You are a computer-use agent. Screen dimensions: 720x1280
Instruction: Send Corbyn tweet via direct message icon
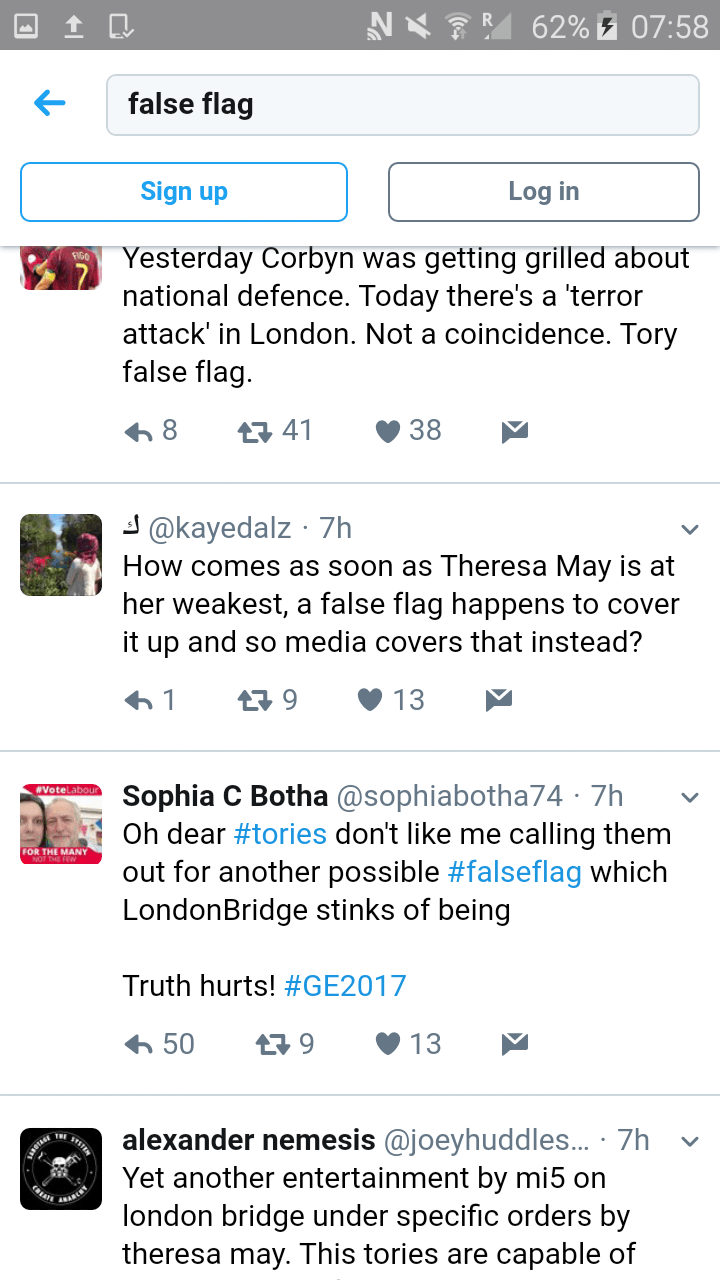(x=514, y=431)
